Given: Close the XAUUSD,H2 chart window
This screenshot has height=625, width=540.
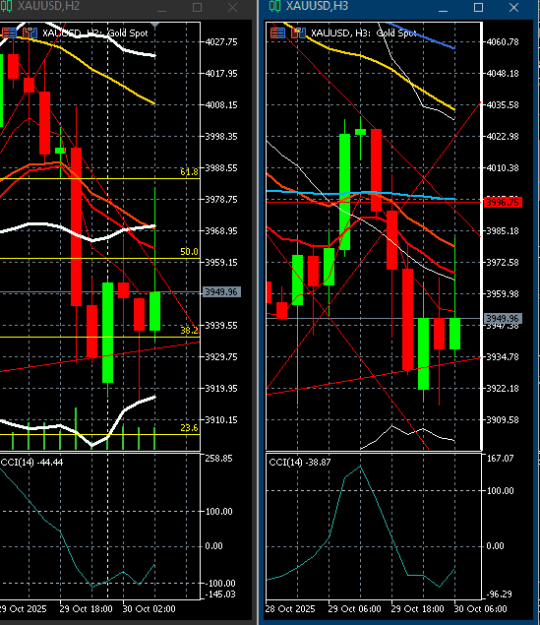Looking at the screenshot, I should (232, 8).
